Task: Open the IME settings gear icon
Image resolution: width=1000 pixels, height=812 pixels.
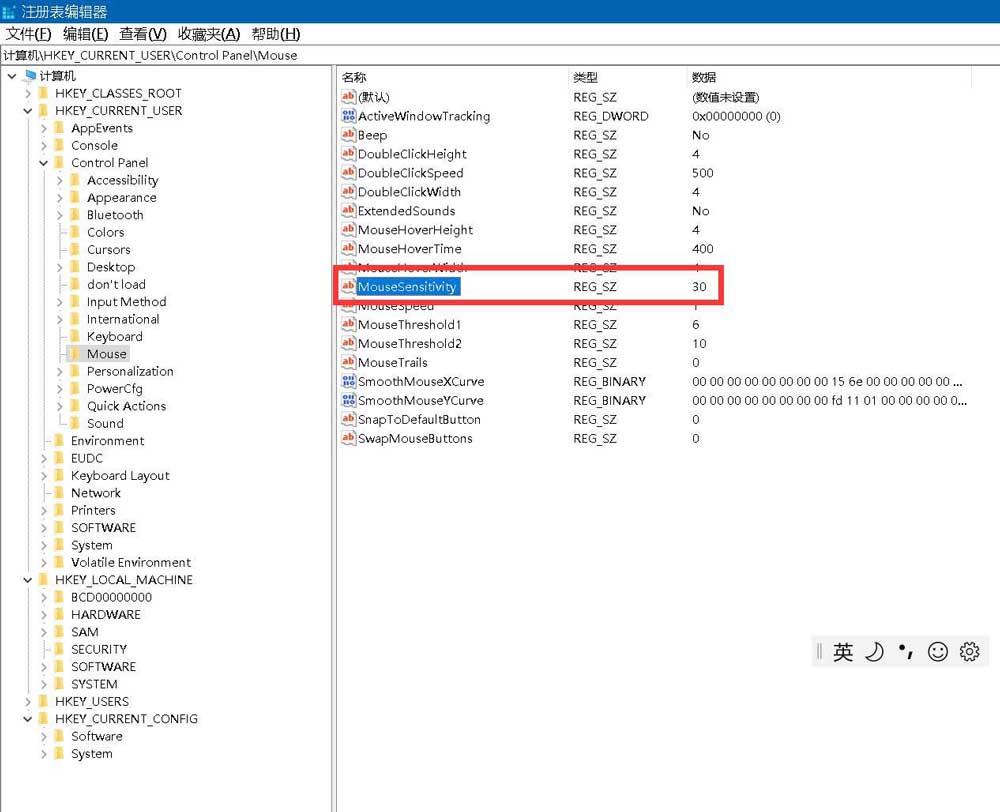Action: tap(969, 652)
